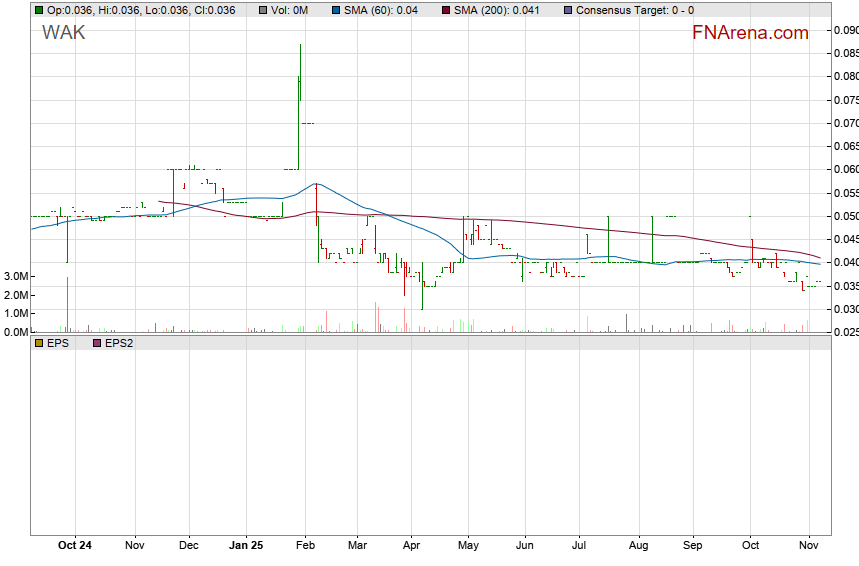Click the gray Vol legend swatch
Screen dimensions: 859x566
(262, 10)
